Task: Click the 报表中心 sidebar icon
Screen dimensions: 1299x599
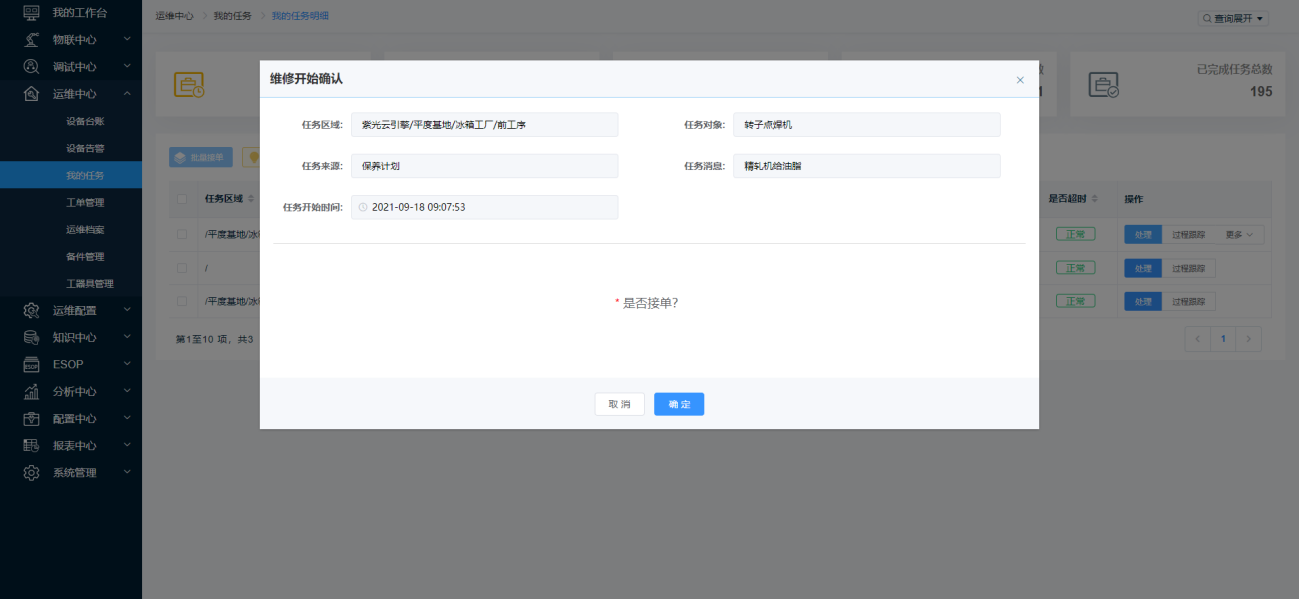Action: pyautogui.click(x=31, y=445)
